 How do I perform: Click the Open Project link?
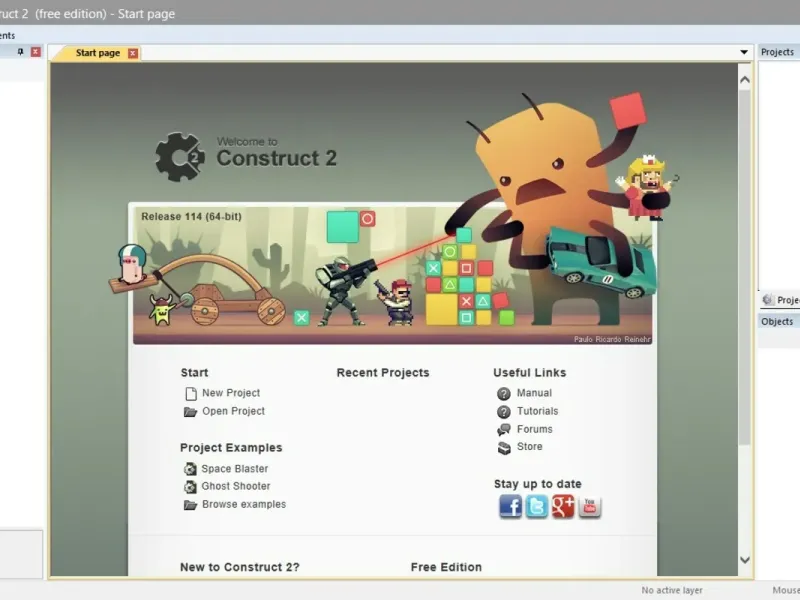pos(234,411)
